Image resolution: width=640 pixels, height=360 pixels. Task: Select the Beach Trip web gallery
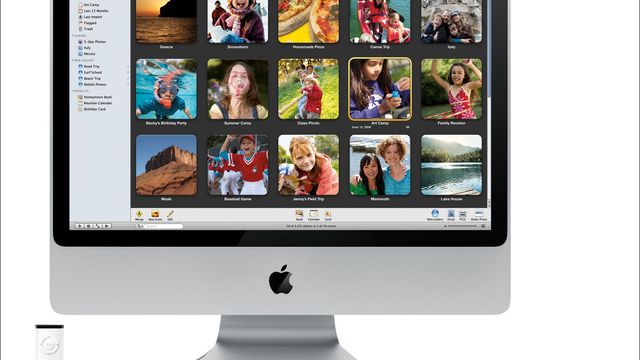(89, 78)
